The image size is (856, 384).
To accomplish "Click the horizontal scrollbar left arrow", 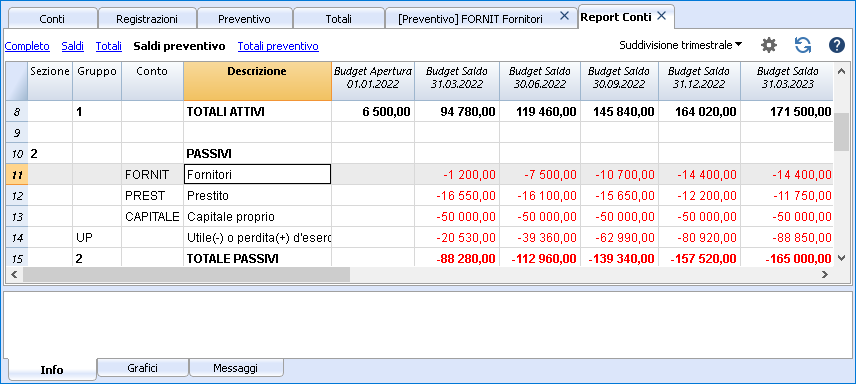I will click(14, 275).
